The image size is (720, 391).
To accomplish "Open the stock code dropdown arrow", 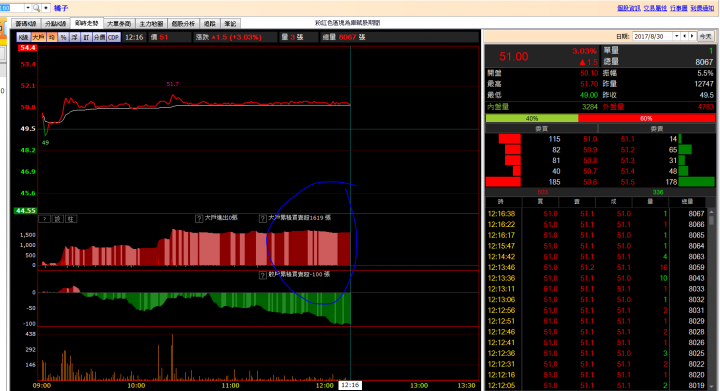I will click(x=28, y=8).
